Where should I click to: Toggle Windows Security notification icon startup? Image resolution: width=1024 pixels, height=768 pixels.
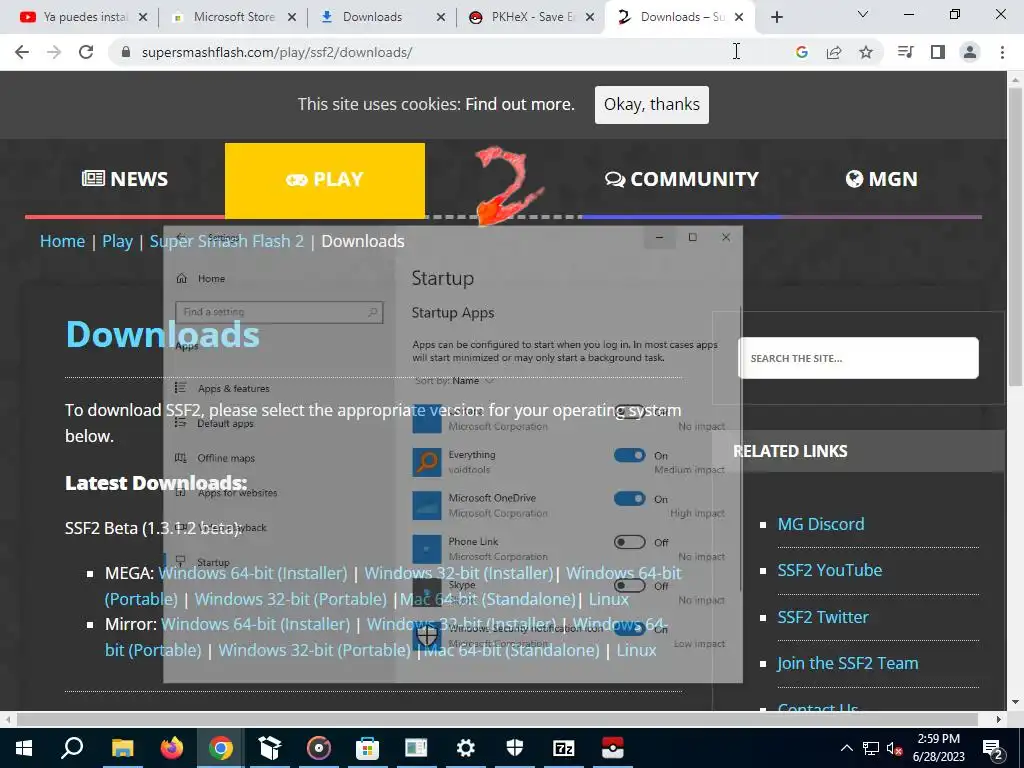(630, 628)
